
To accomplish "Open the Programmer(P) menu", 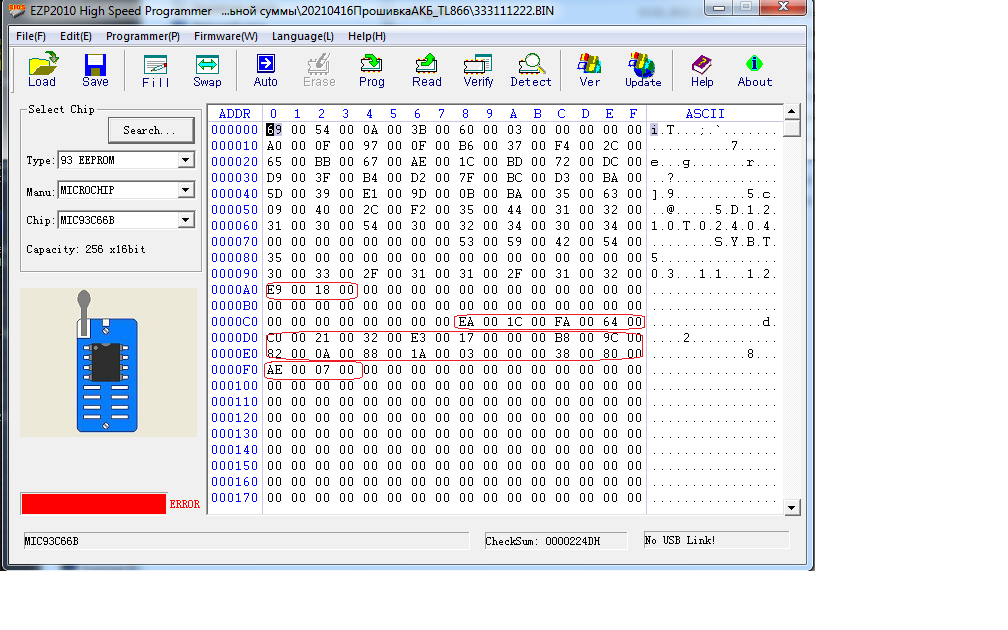I will [x=143, y=36].
